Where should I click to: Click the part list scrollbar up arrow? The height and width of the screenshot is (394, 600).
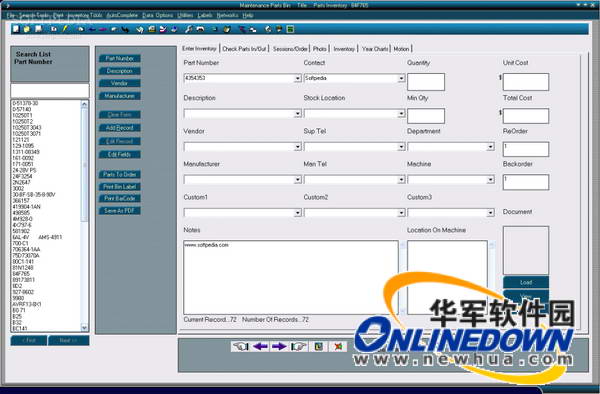[84, 104]
